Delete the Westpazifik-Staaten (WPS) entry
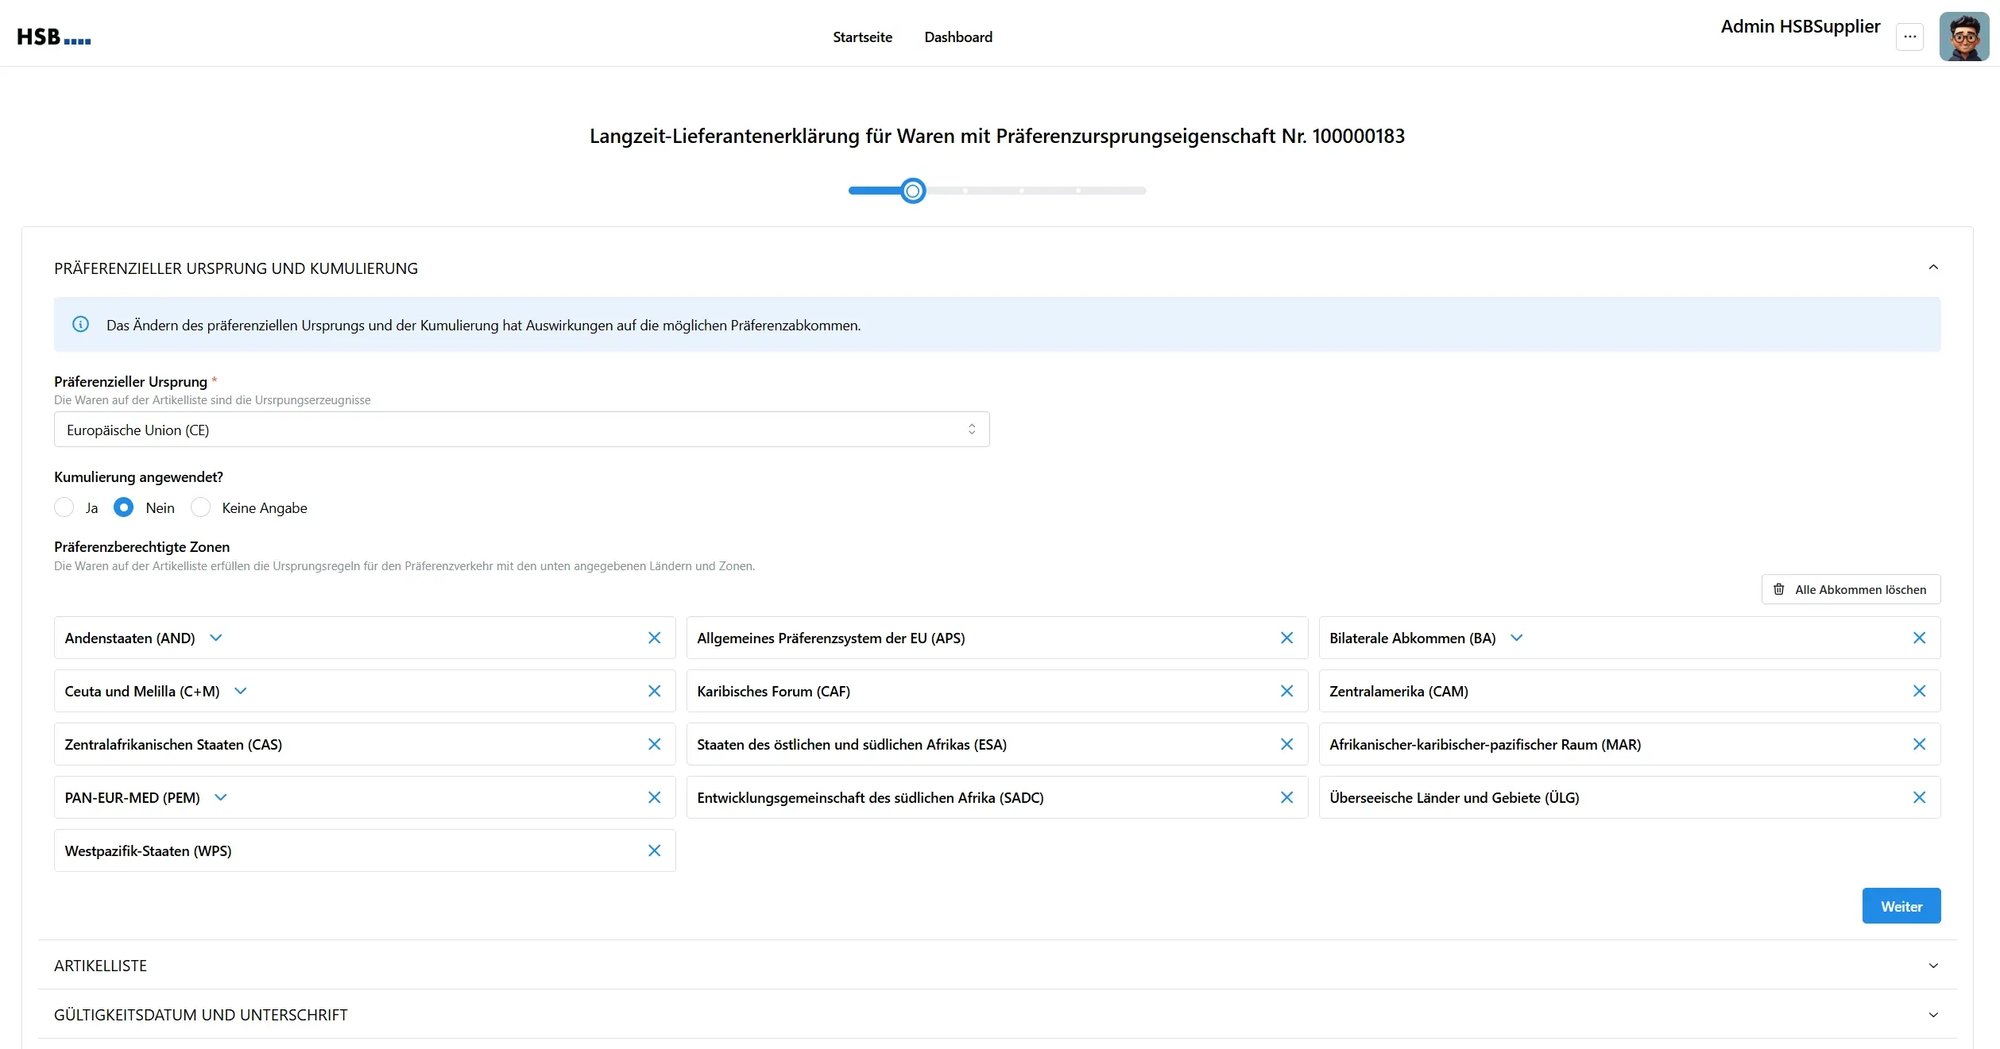The width and height of the screenshot is (2000, 1049). point(655,850)
